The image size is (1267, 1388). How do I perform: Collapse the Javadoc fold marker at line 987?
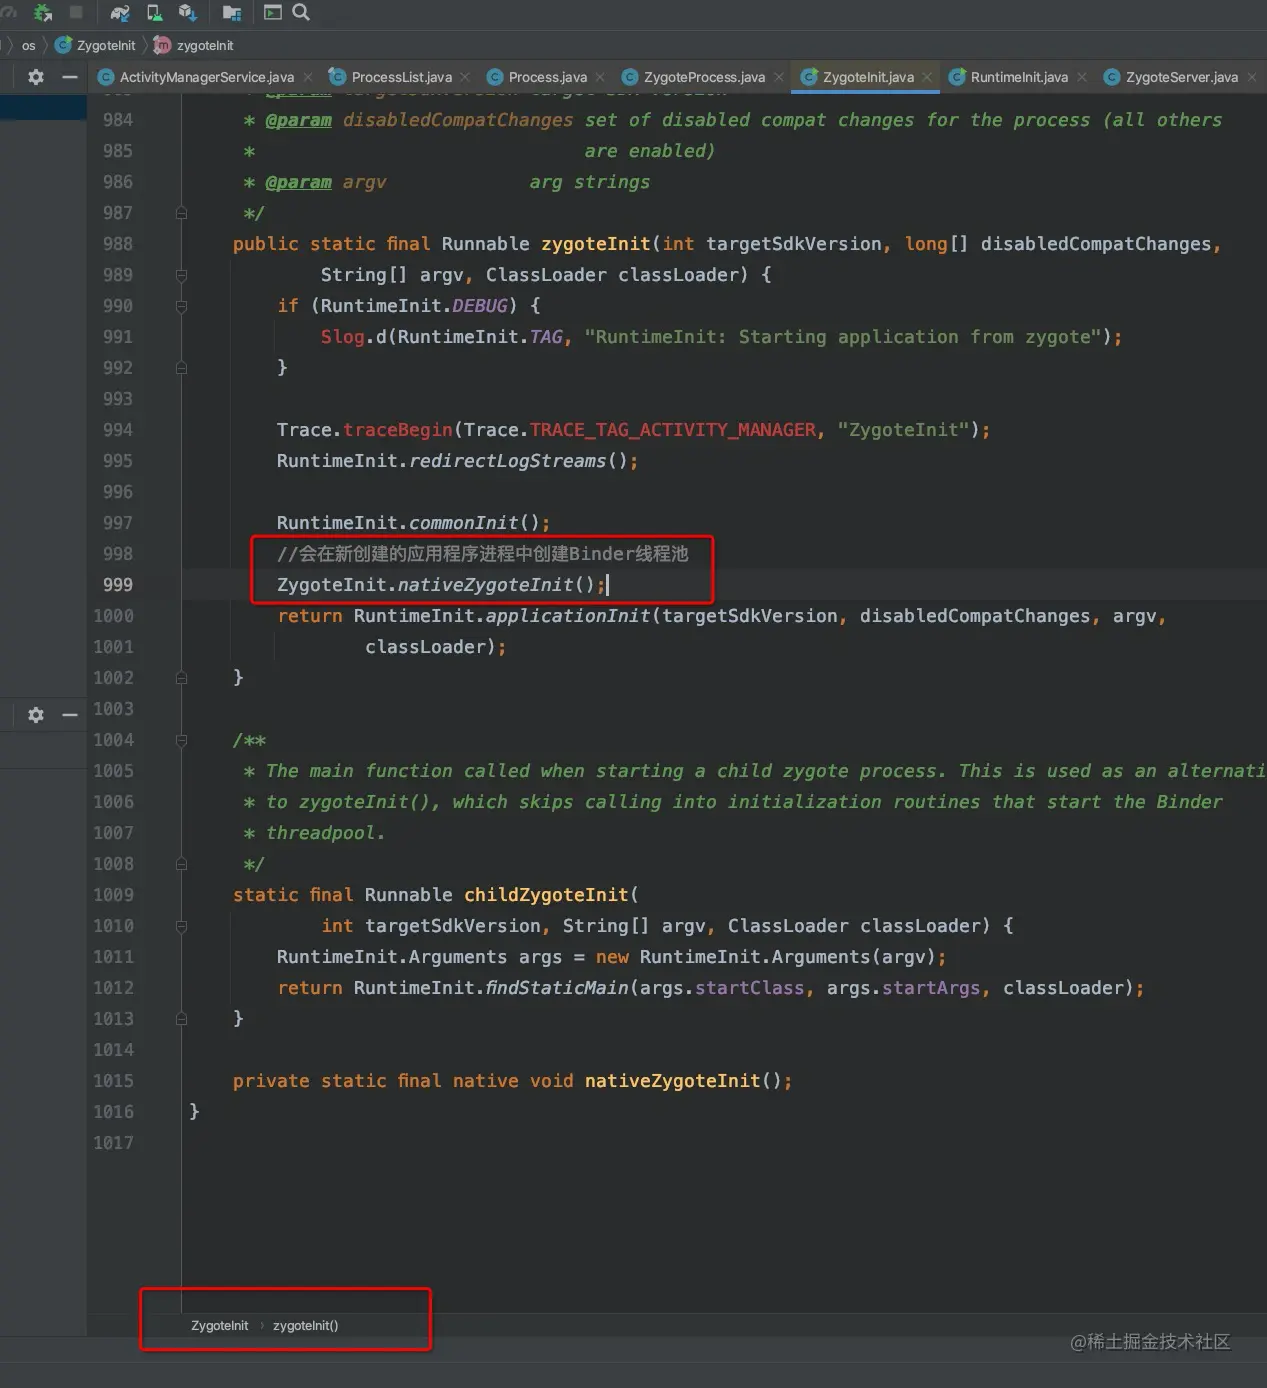click(181, 213)
